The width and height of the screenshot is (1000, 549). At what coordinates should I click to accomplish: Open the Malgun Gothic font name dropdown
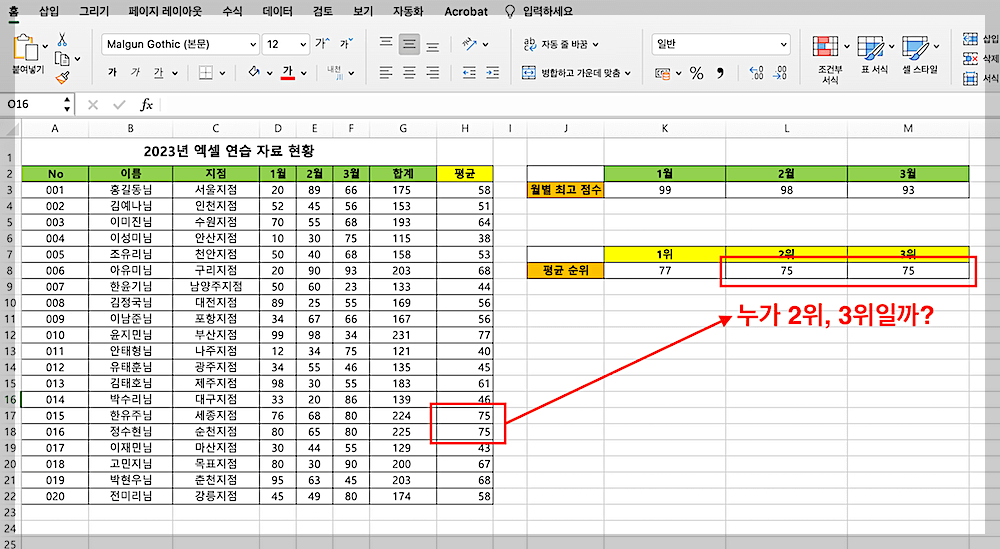click(253, 45)
